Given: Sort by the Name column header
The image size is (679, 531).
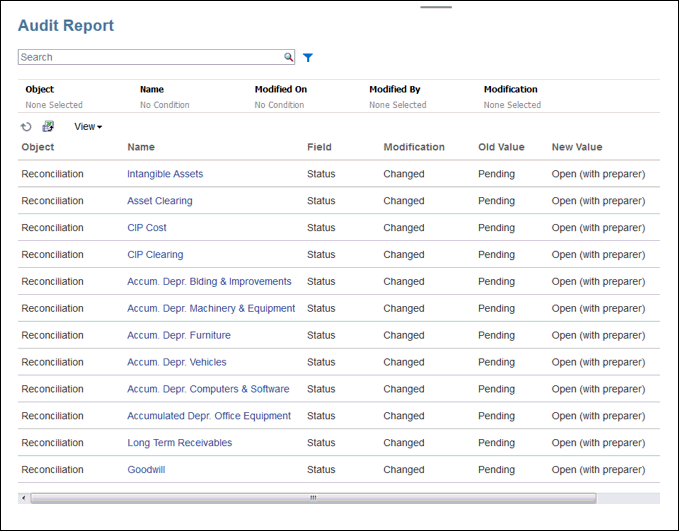Looking at the screenshot, I should [141, 147].
